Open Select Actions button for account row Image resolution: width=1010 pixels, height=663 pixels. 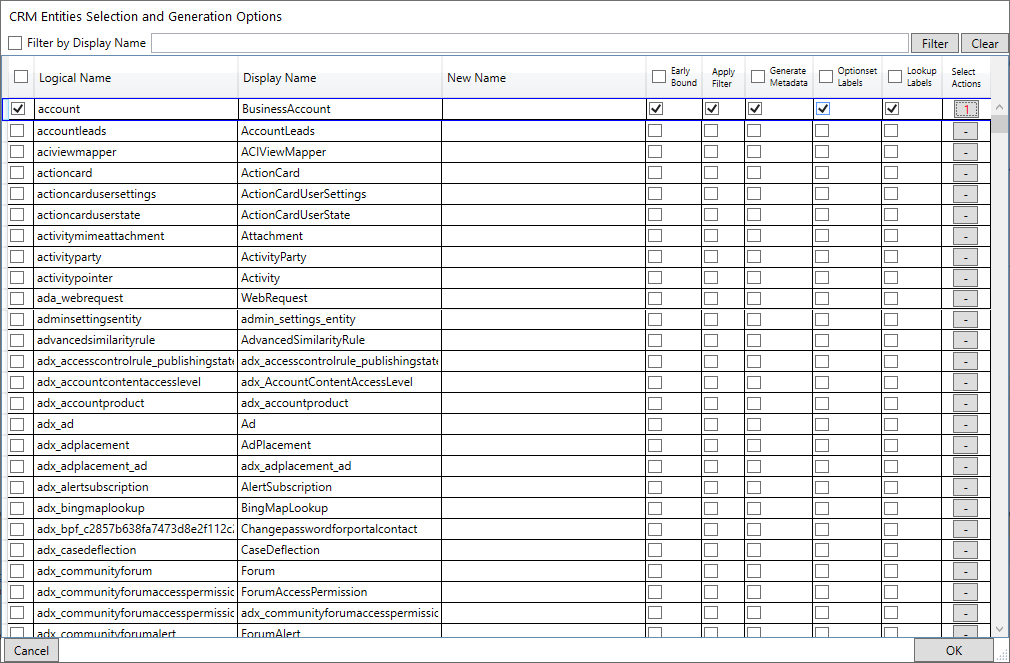966,110
